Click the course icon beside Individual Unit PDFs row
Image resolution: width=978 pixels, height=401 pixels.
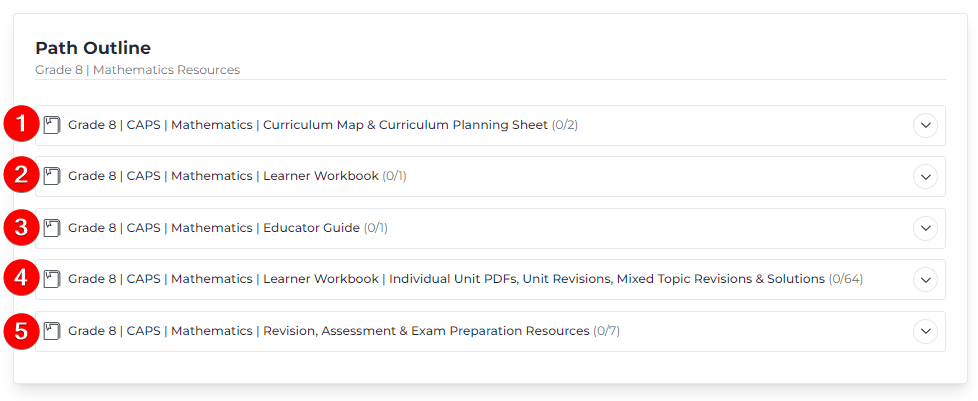pyautogui.click(x=52, y=279)
